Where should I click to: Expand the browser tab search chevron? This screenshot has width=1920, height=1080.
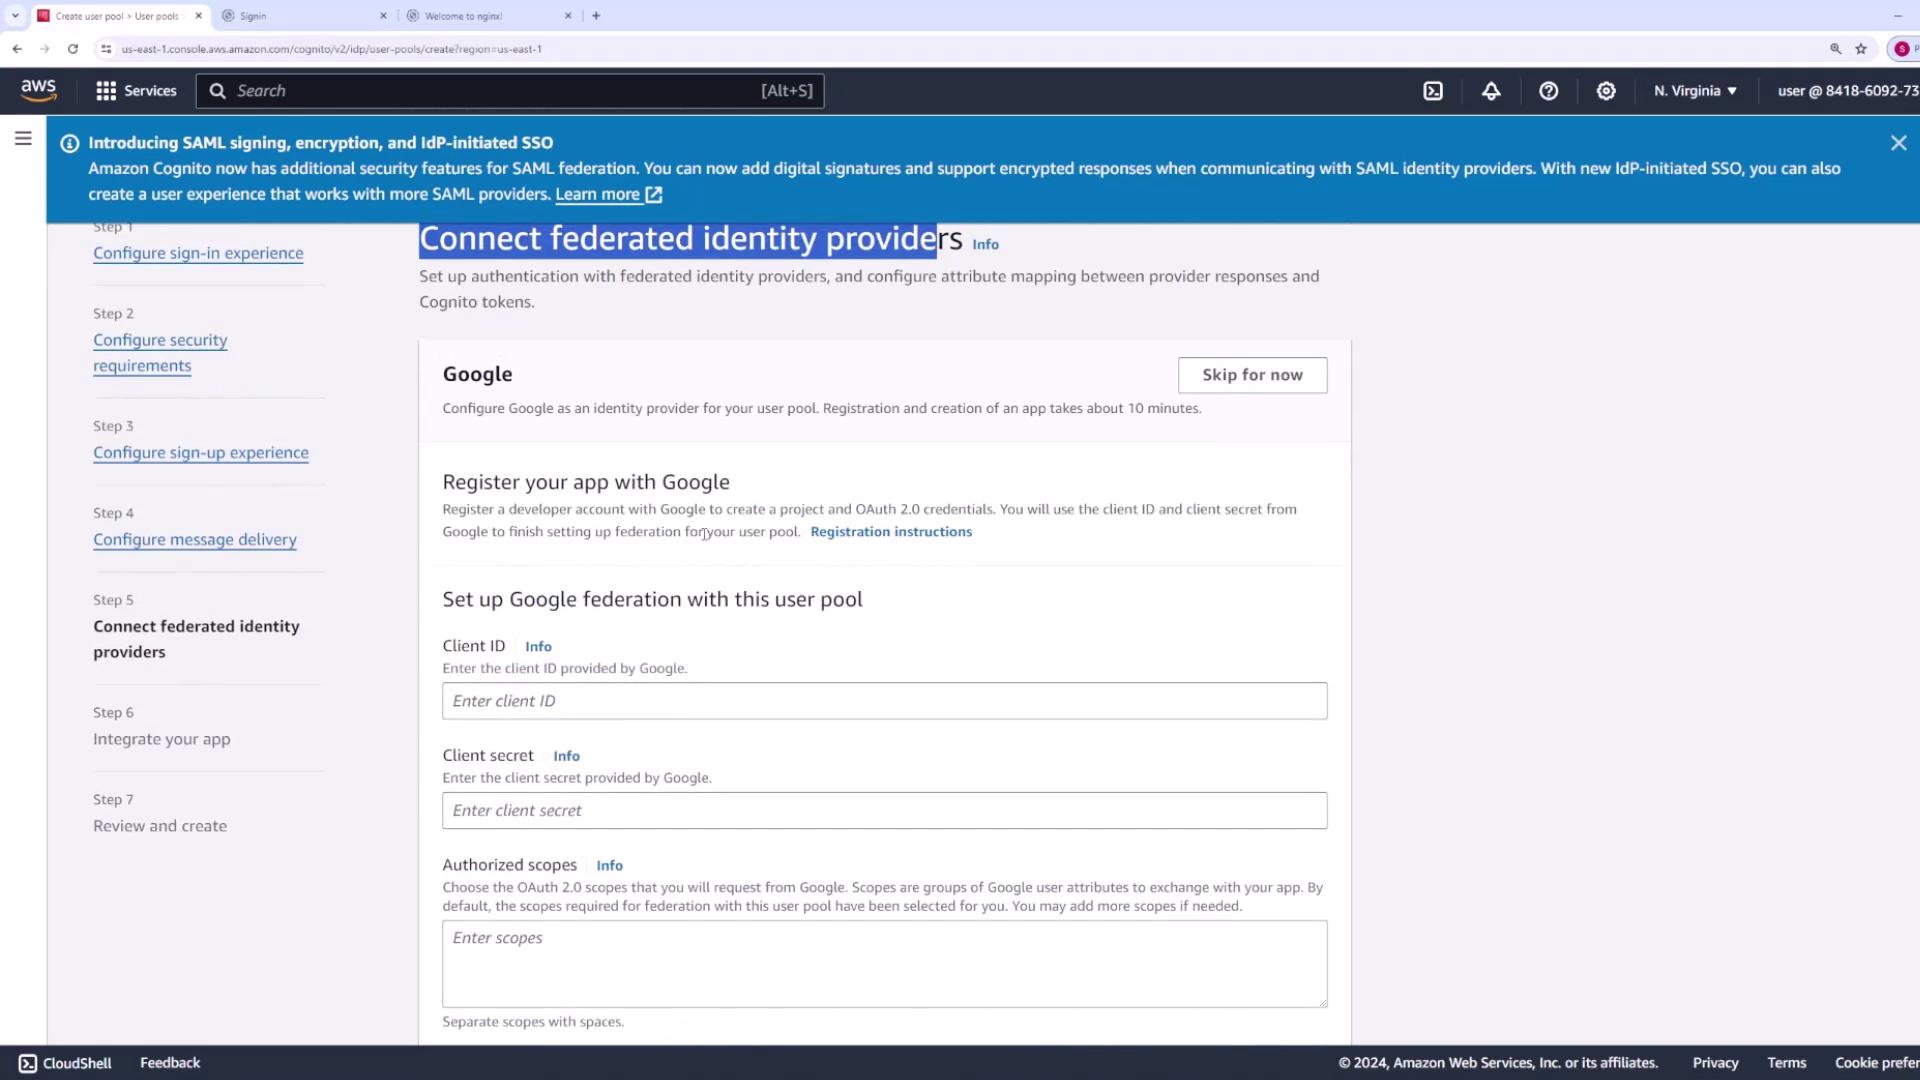[15, 16]
